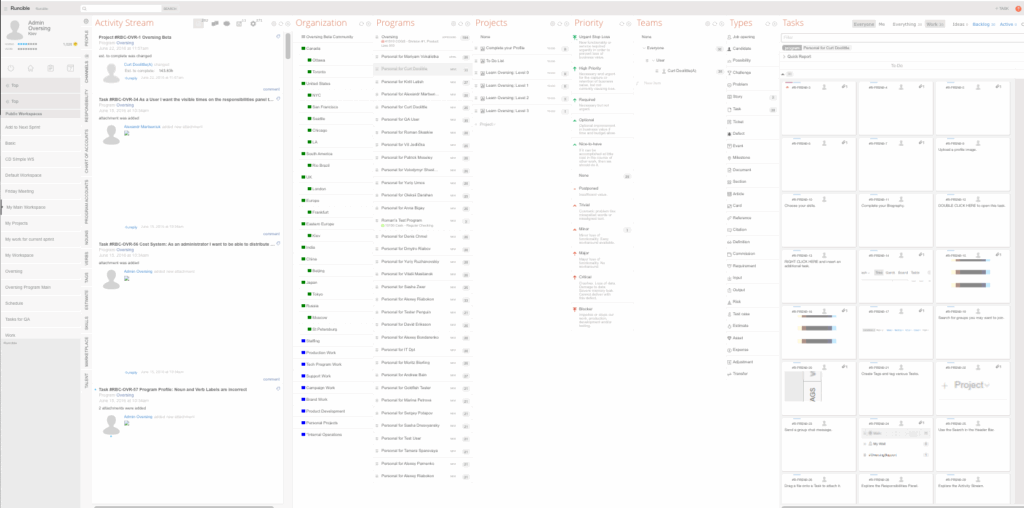
Task: Click the single speech bubble icon in Activity Stream
Action: (227, 24)
